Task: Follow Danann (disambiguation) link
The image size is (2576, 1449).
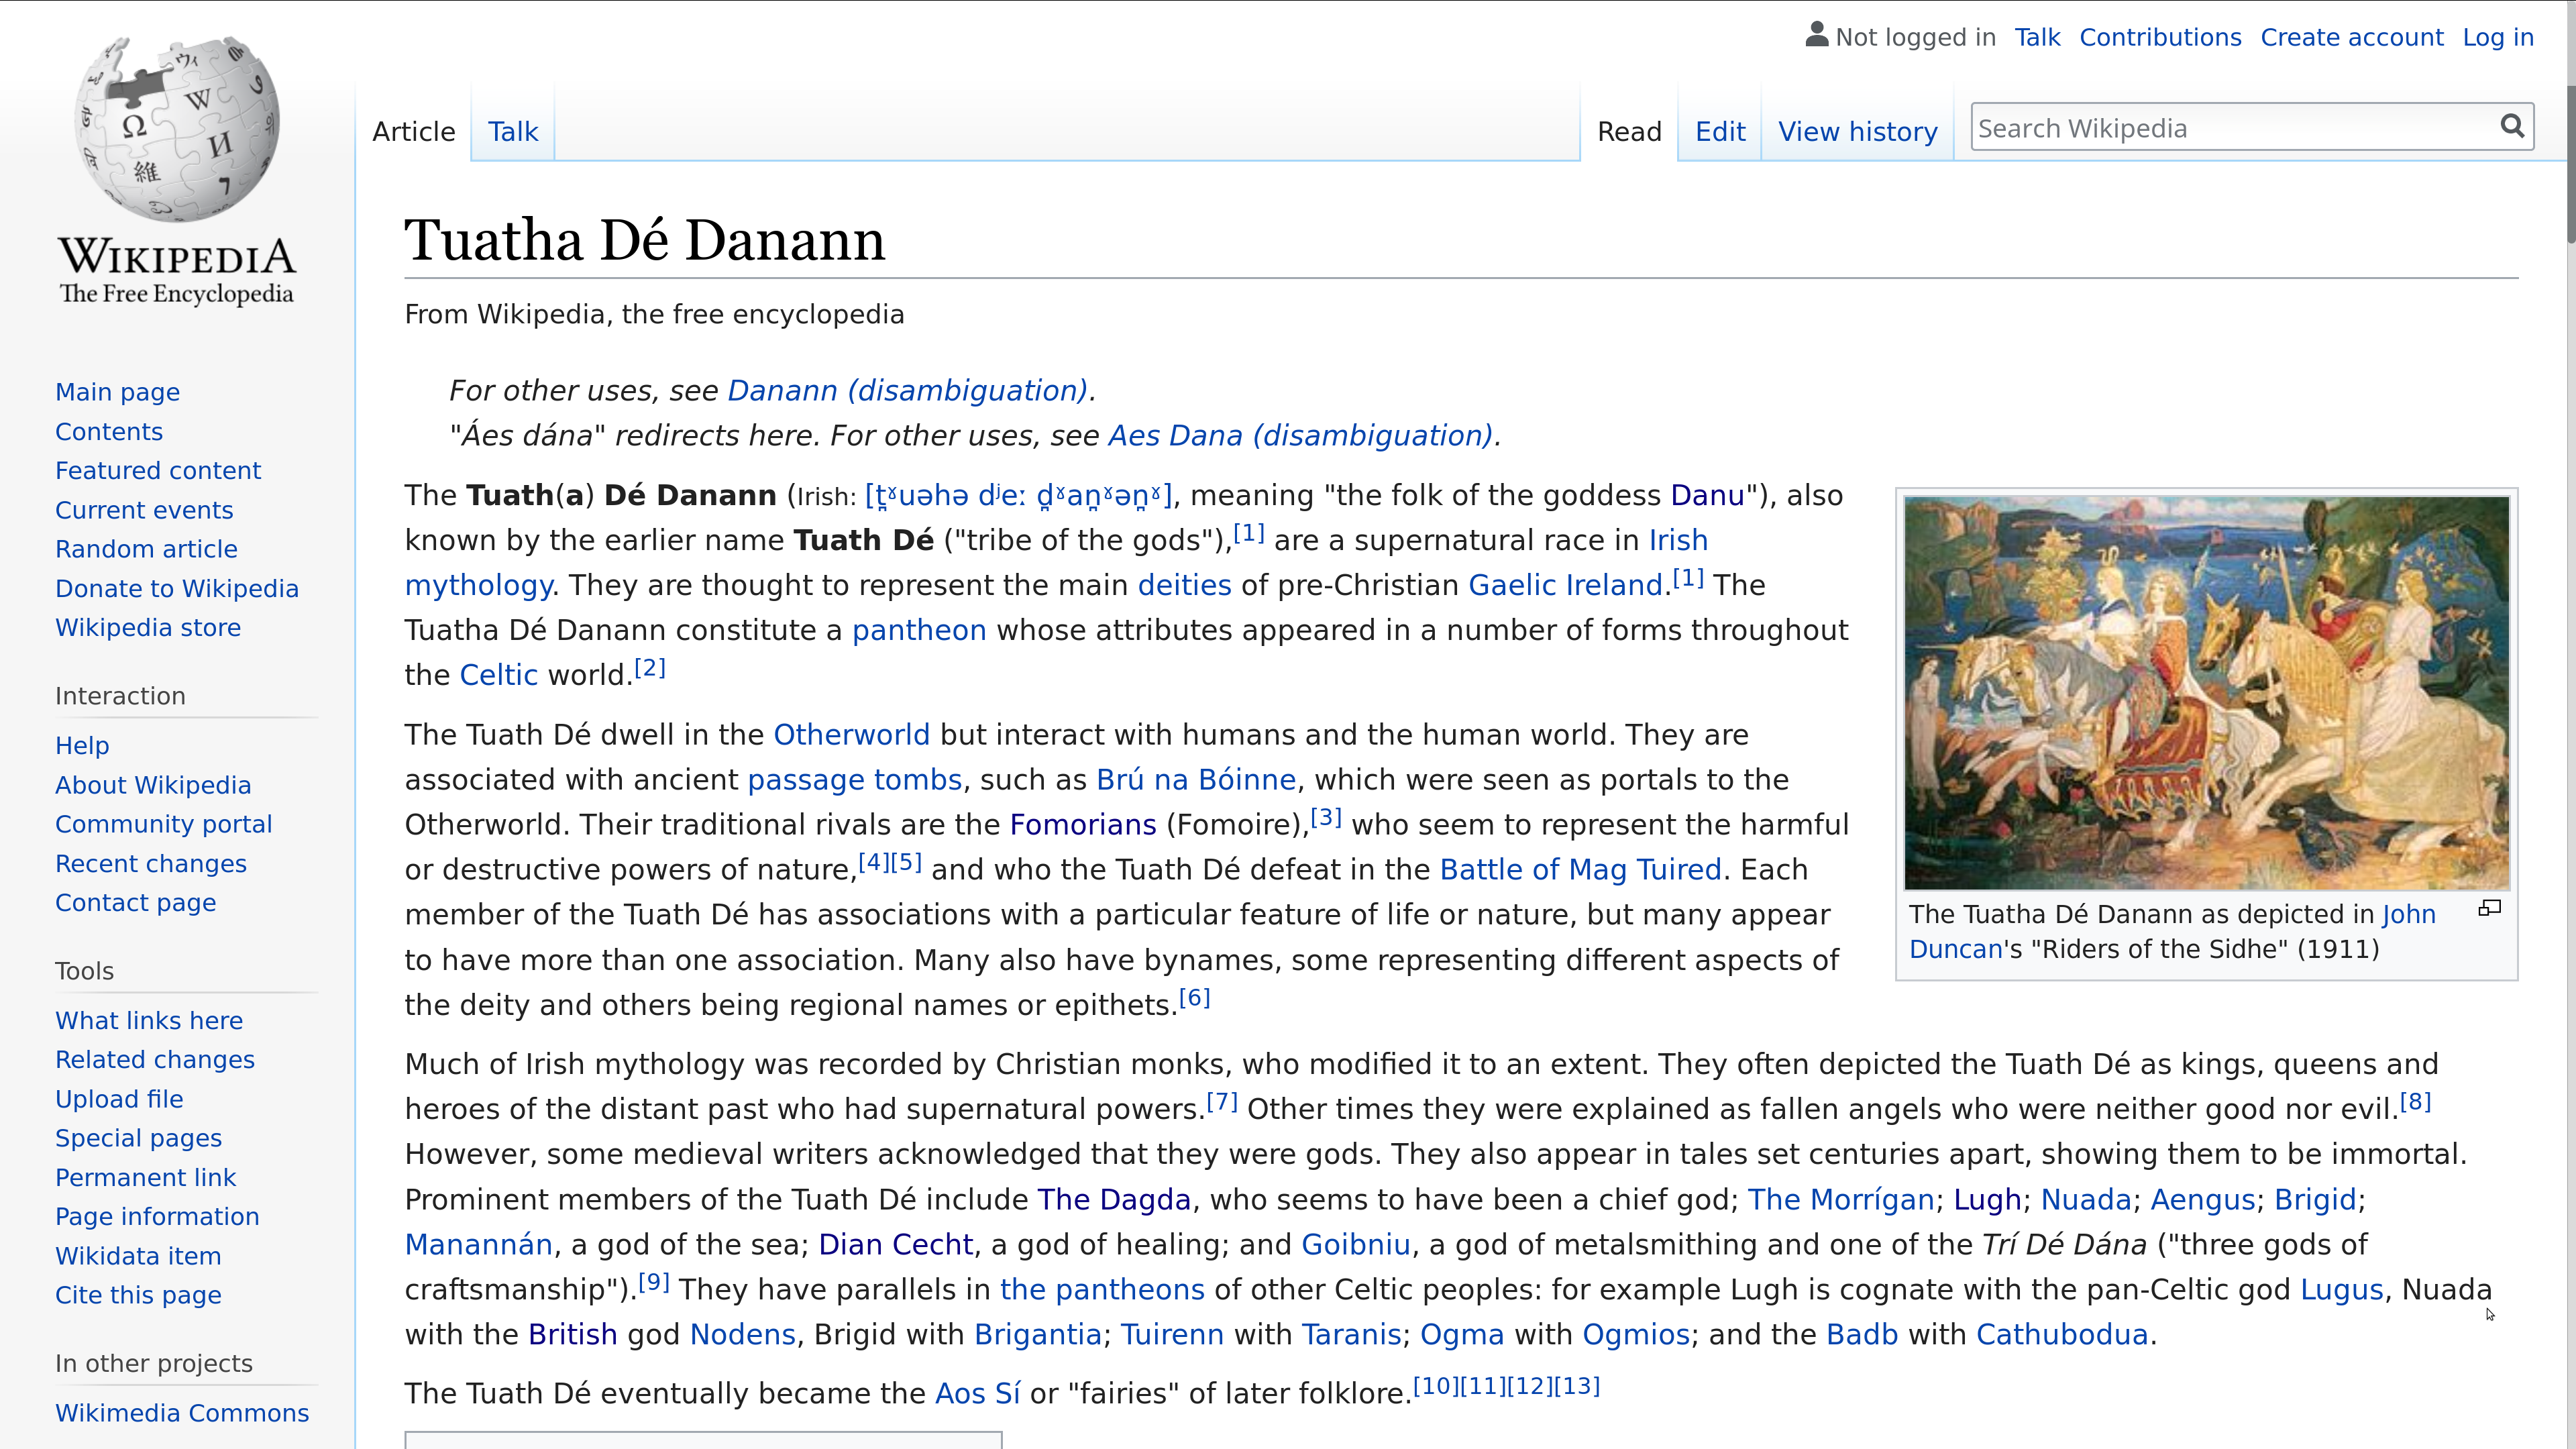Action: (x=907, y=391)
